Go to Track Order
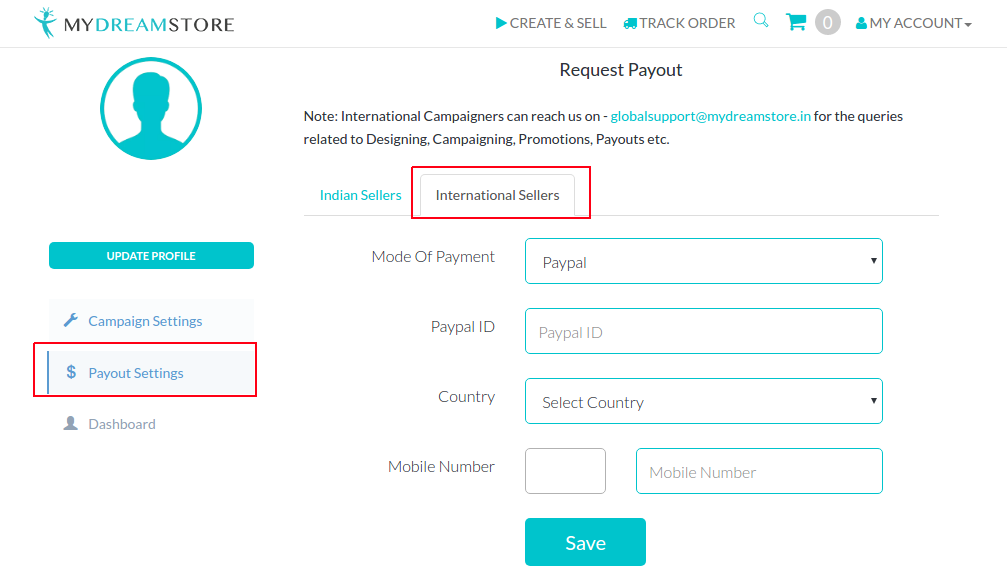 [x=679, y=23]
